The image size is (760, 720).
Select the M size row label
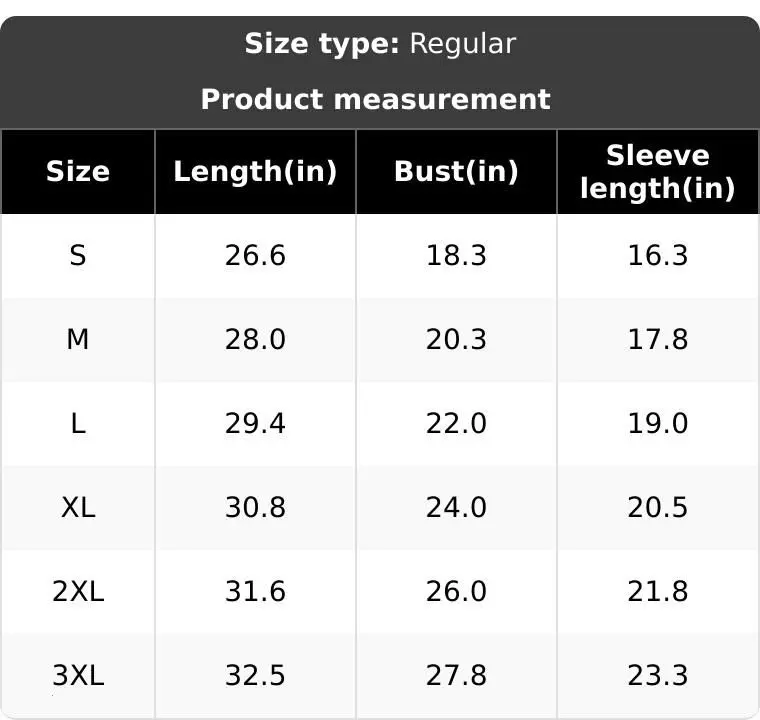[x=78, y=340]
